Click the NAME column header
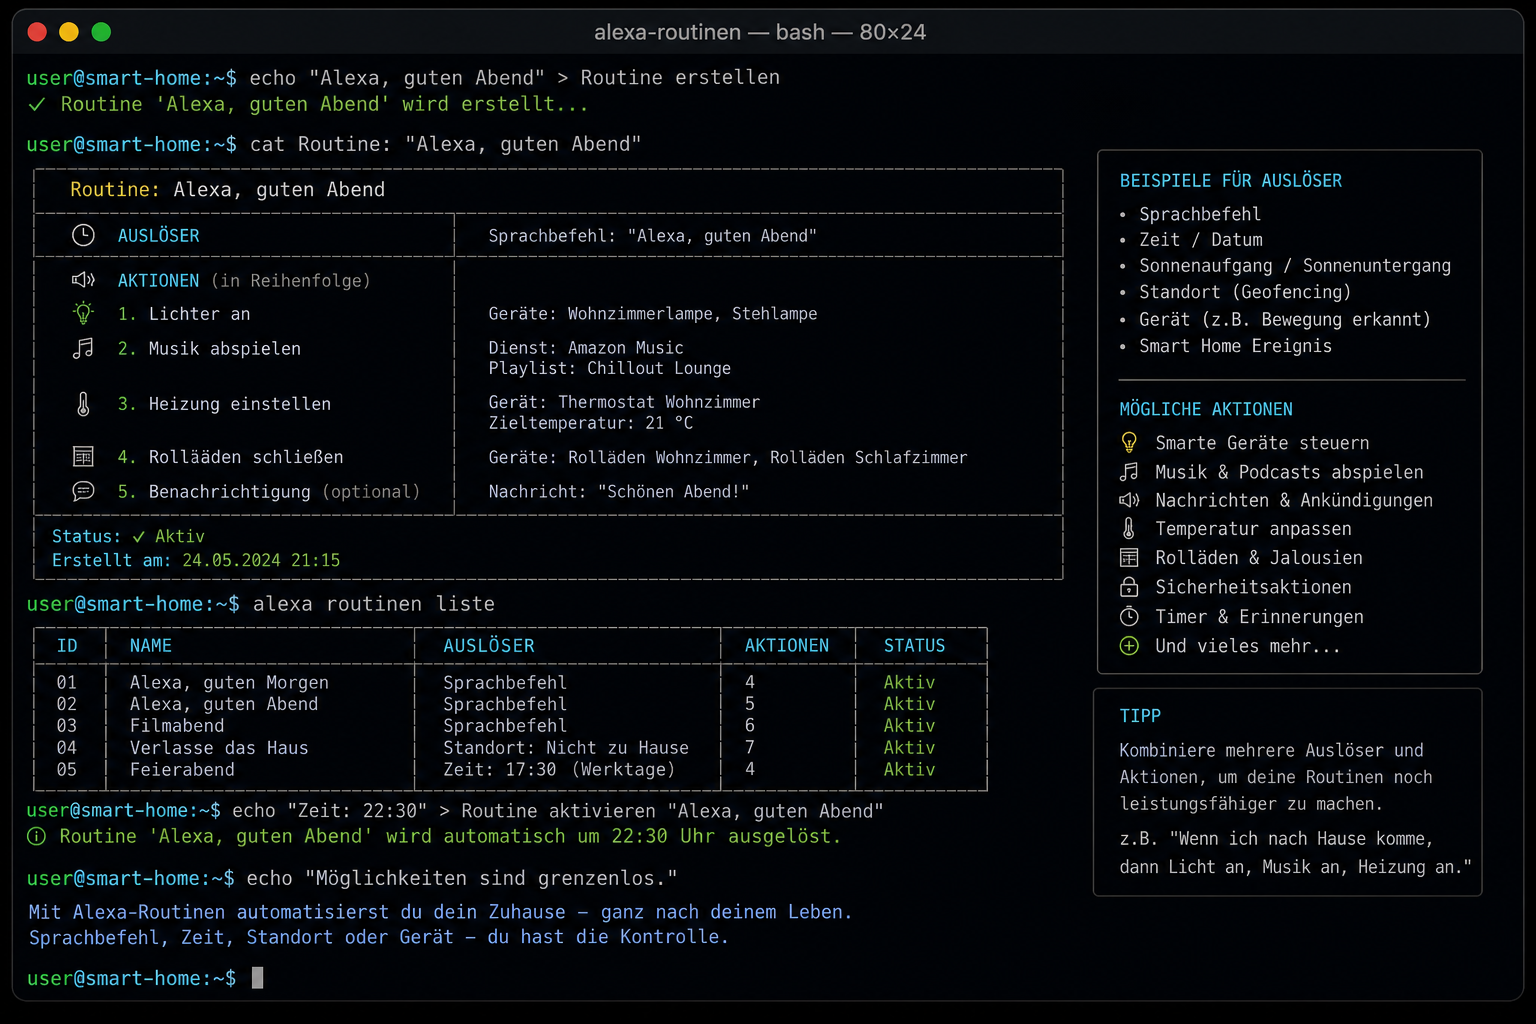Screen dimensions: 1536x1024 coord(151,646)
